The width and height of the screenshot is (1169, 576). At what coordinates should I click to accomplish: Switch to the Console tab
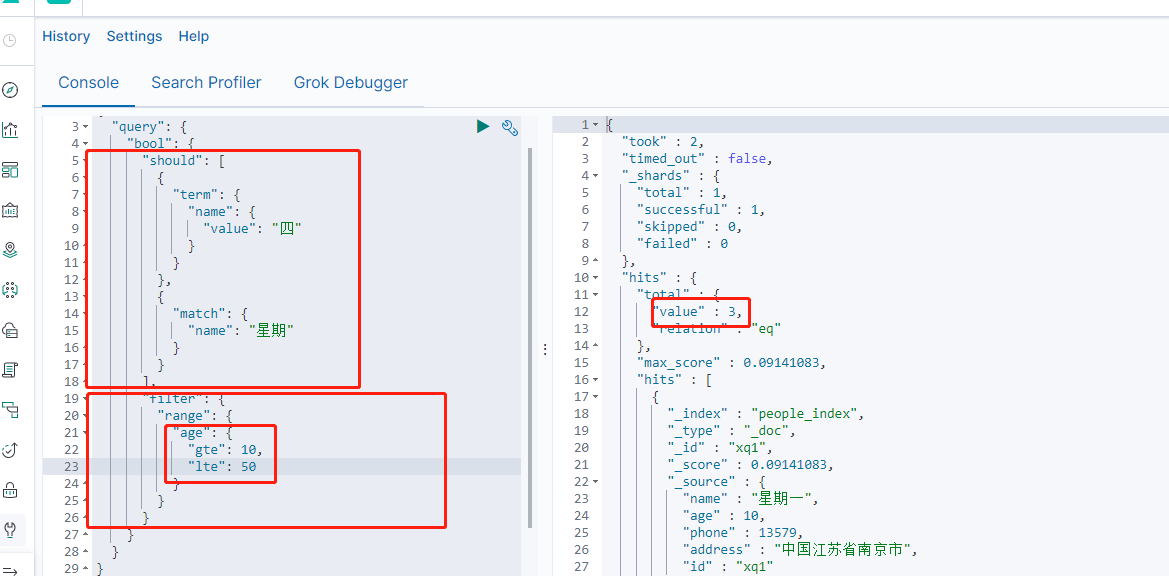(89, 82)
